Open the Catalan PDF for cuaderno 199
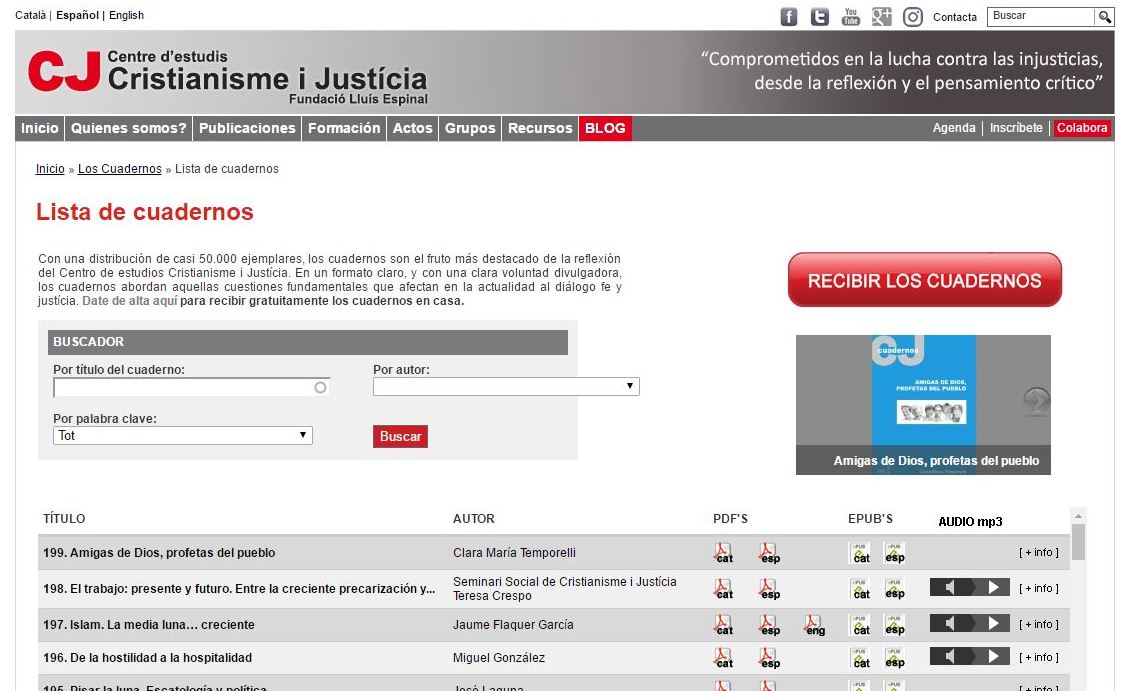 point(723,553)
